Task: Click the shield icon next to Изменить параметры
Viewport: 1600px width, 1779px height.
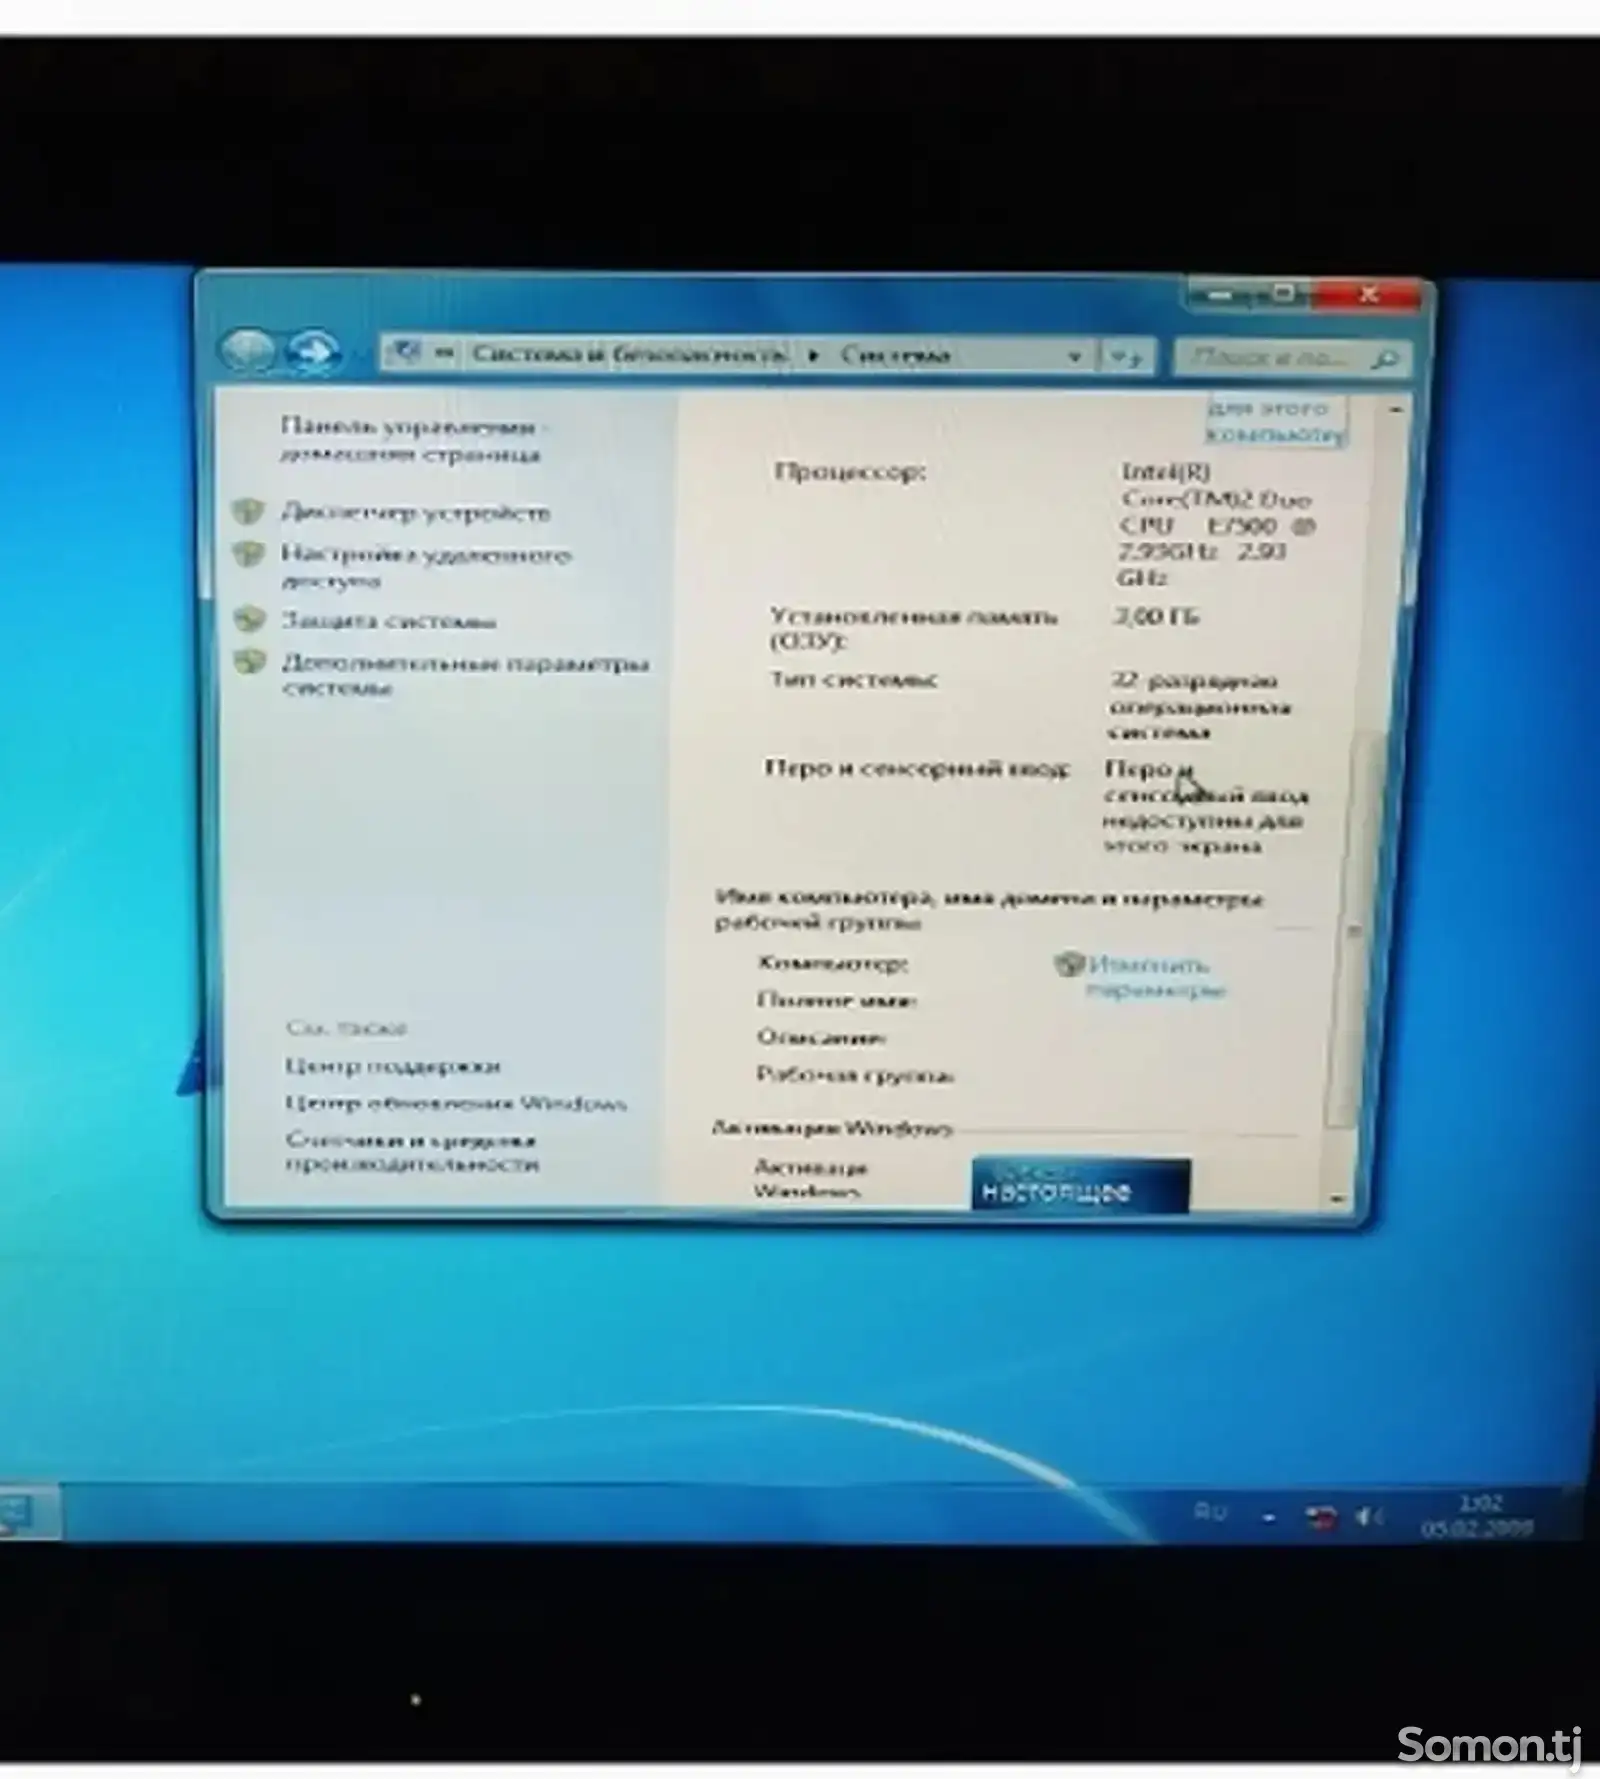Action: [1069, 964]
